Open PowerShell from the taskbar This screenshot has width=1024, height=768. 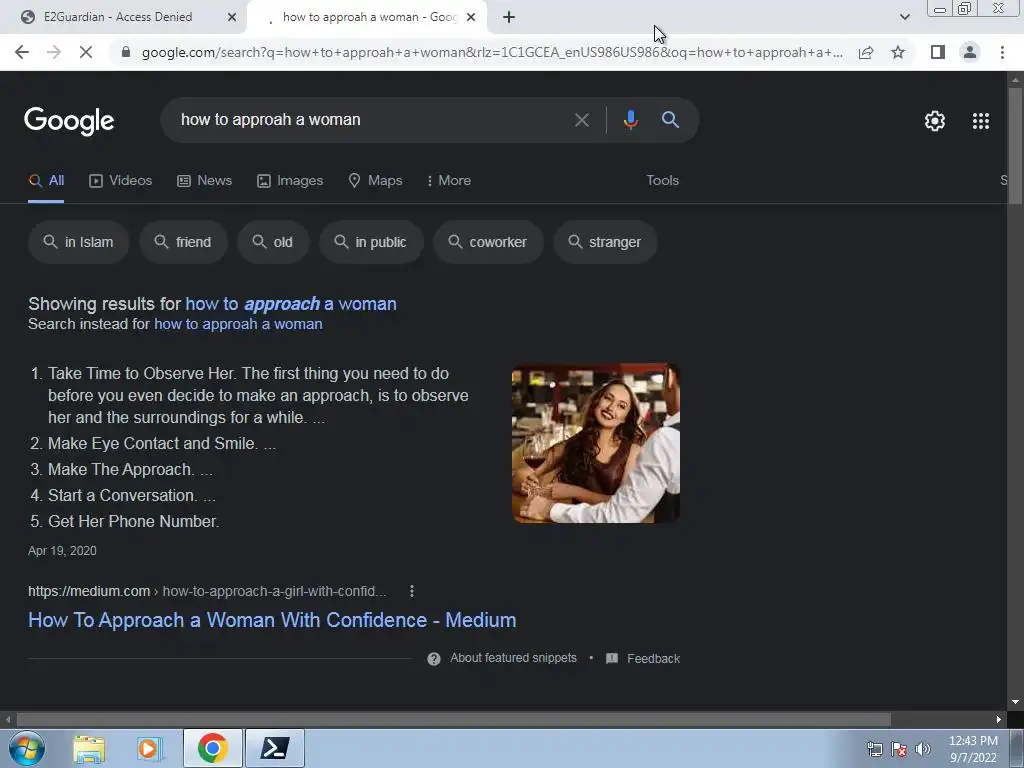274,748
